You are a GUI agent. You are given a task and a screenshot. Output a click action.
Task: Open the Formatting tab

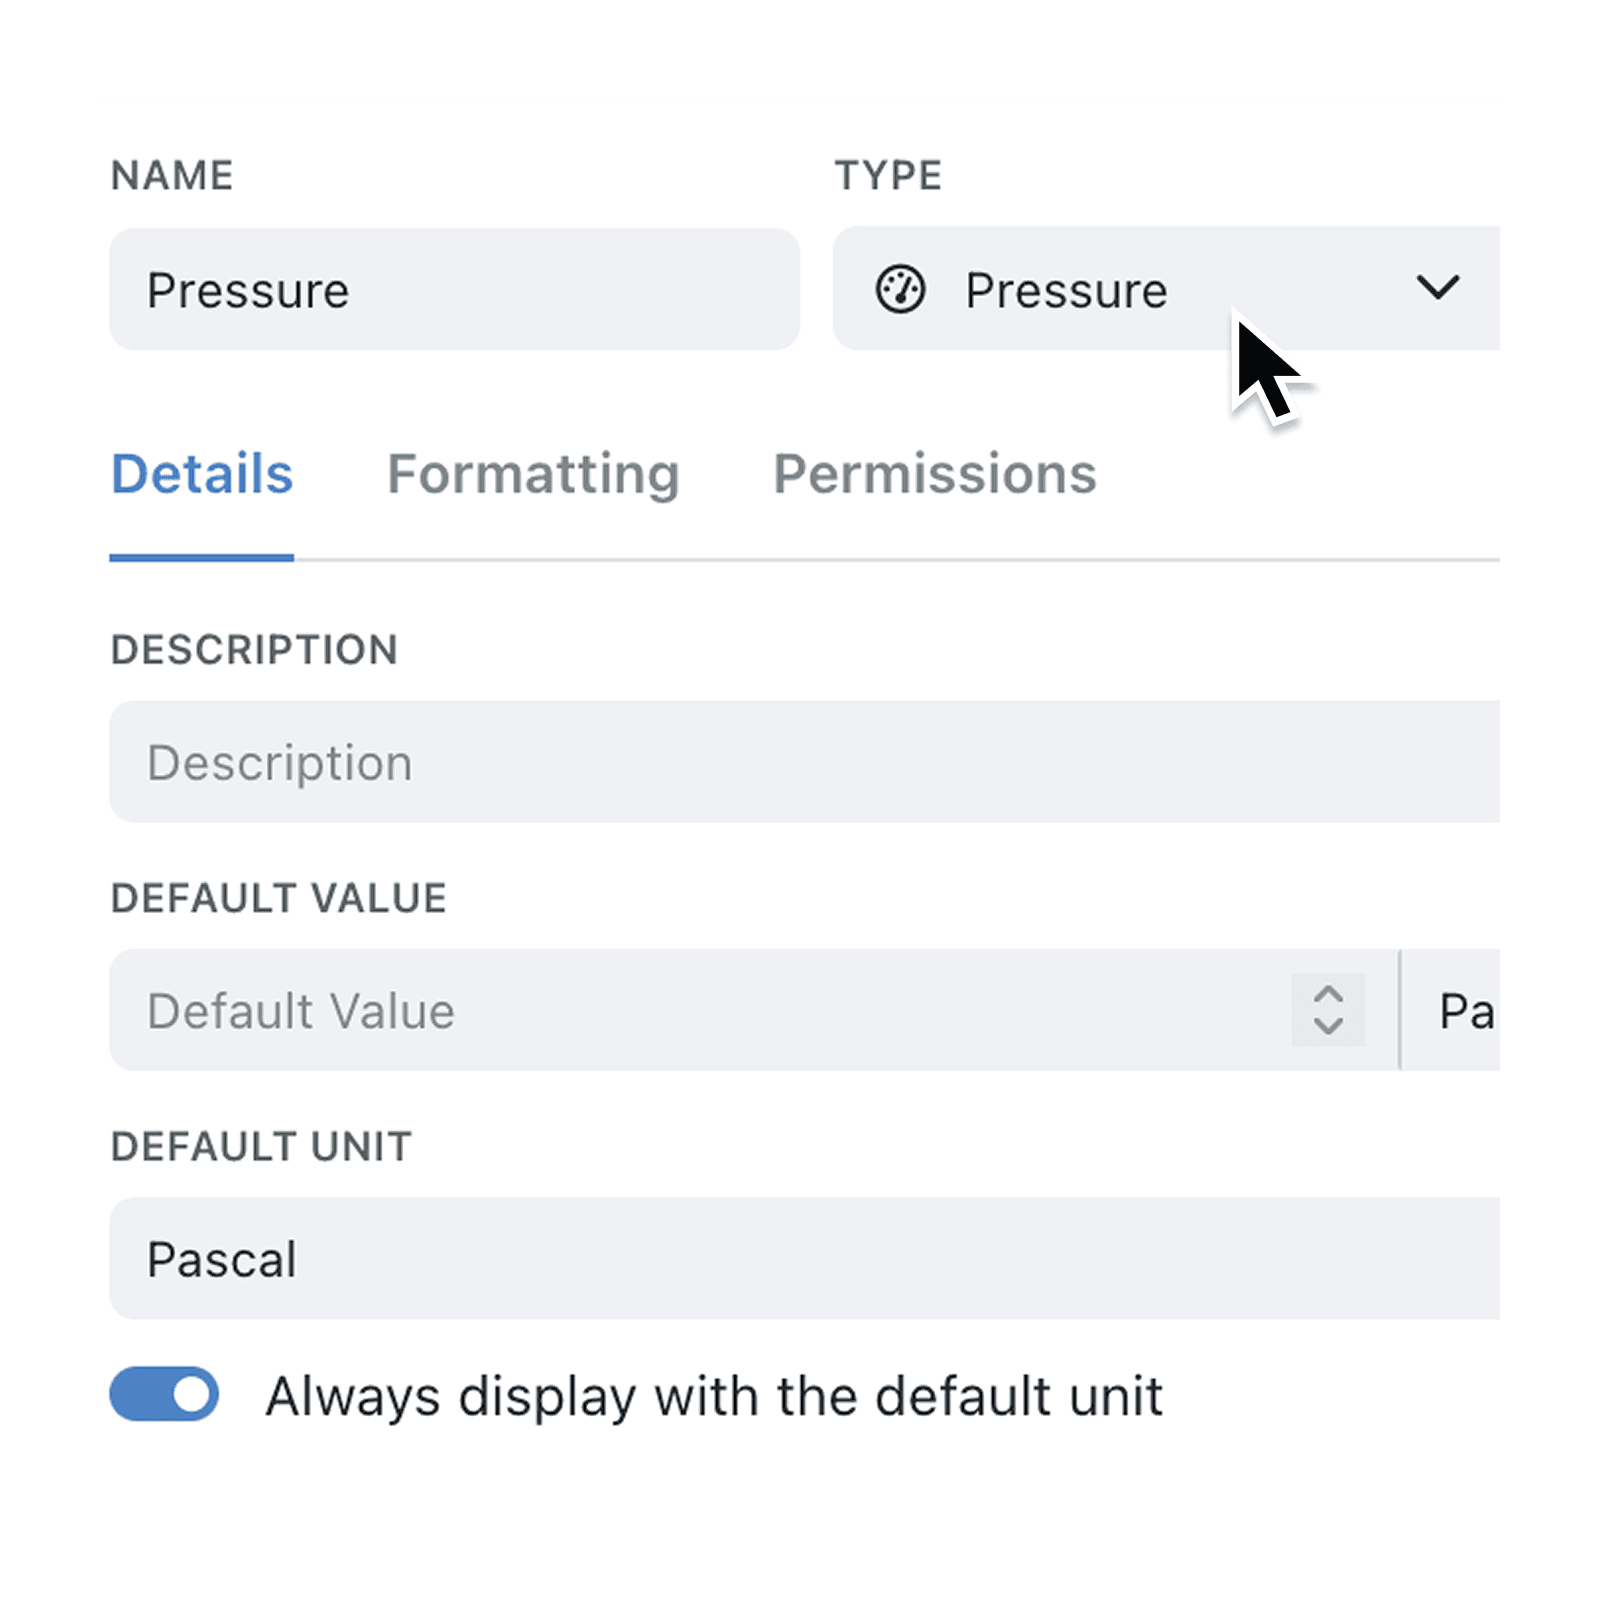pos(533,474)
